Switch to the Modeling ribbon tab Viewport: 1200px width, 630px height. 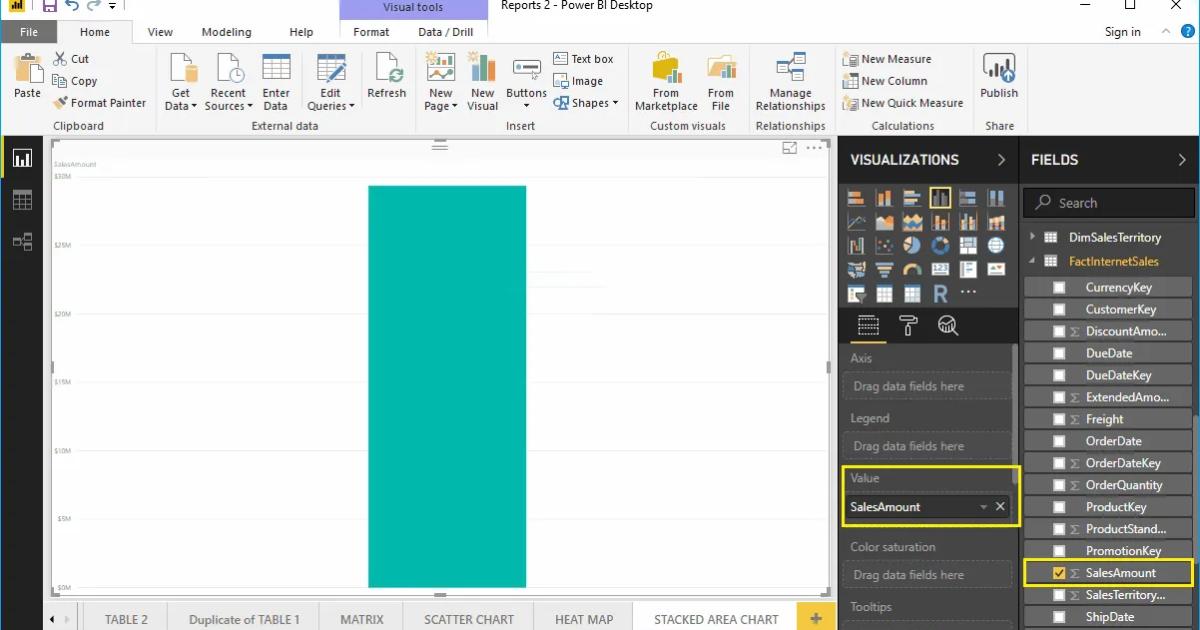click(226, 31)
